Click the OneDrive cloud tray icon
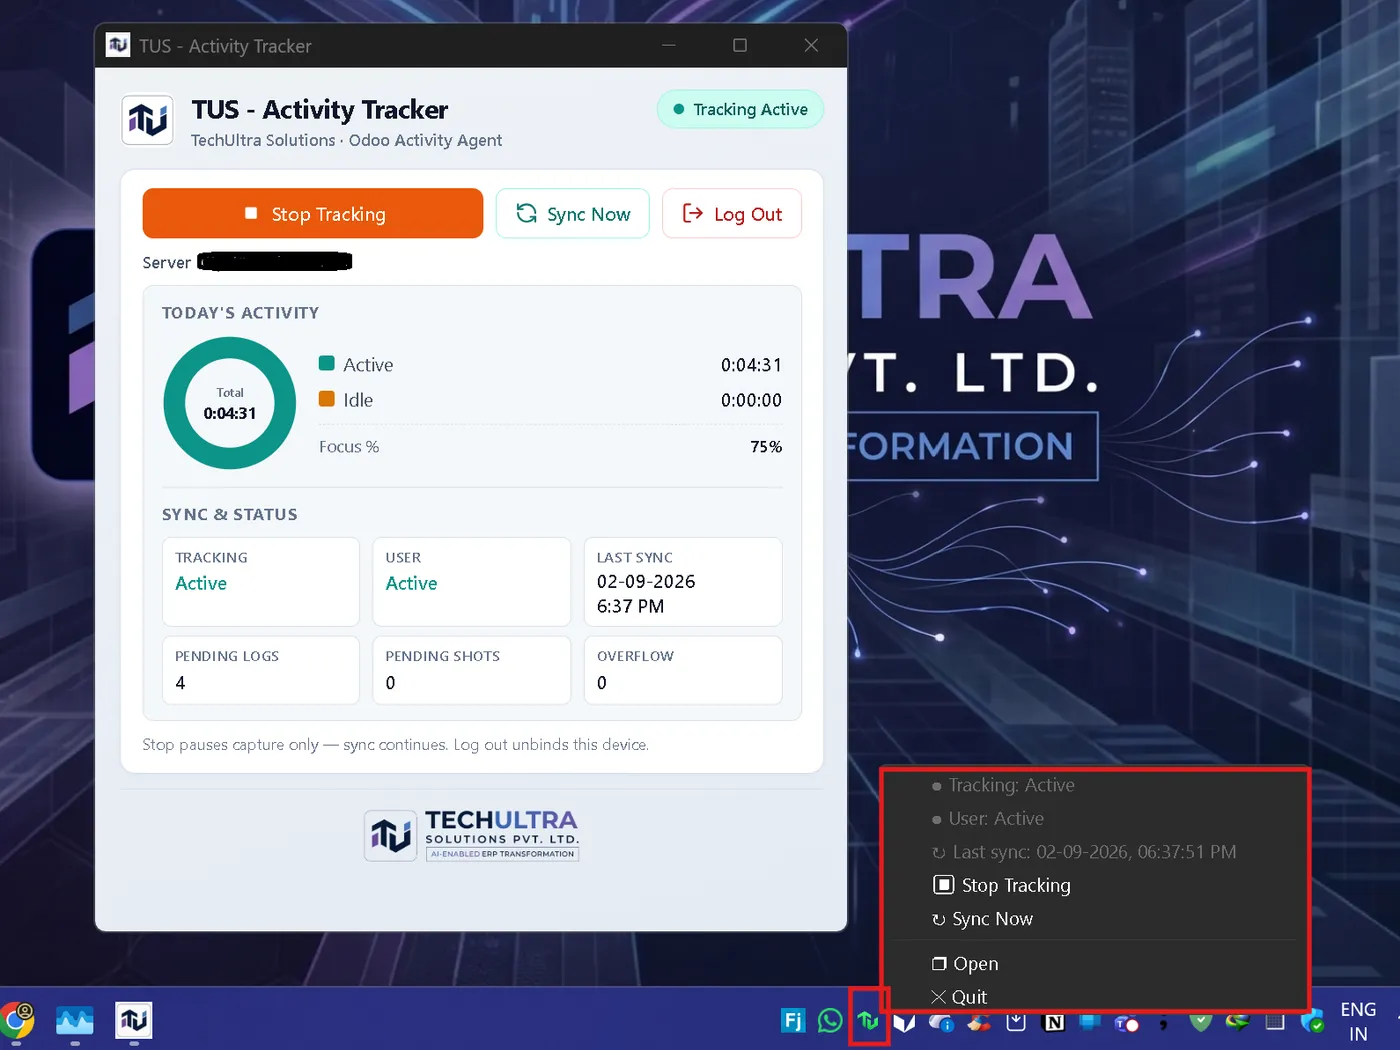Image resolution: width=1400 pixels, height=1050 pixels. point(941,1022)
